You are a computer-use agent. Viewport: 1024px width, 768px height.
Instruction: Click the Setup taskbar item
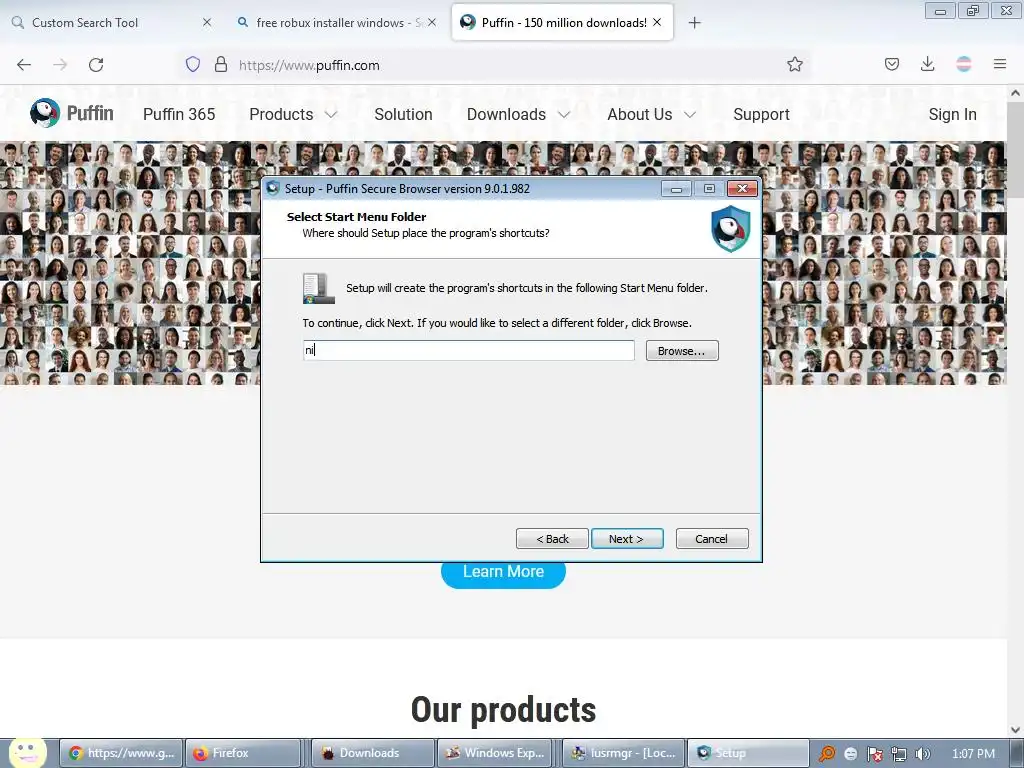[x=748, y=753]
